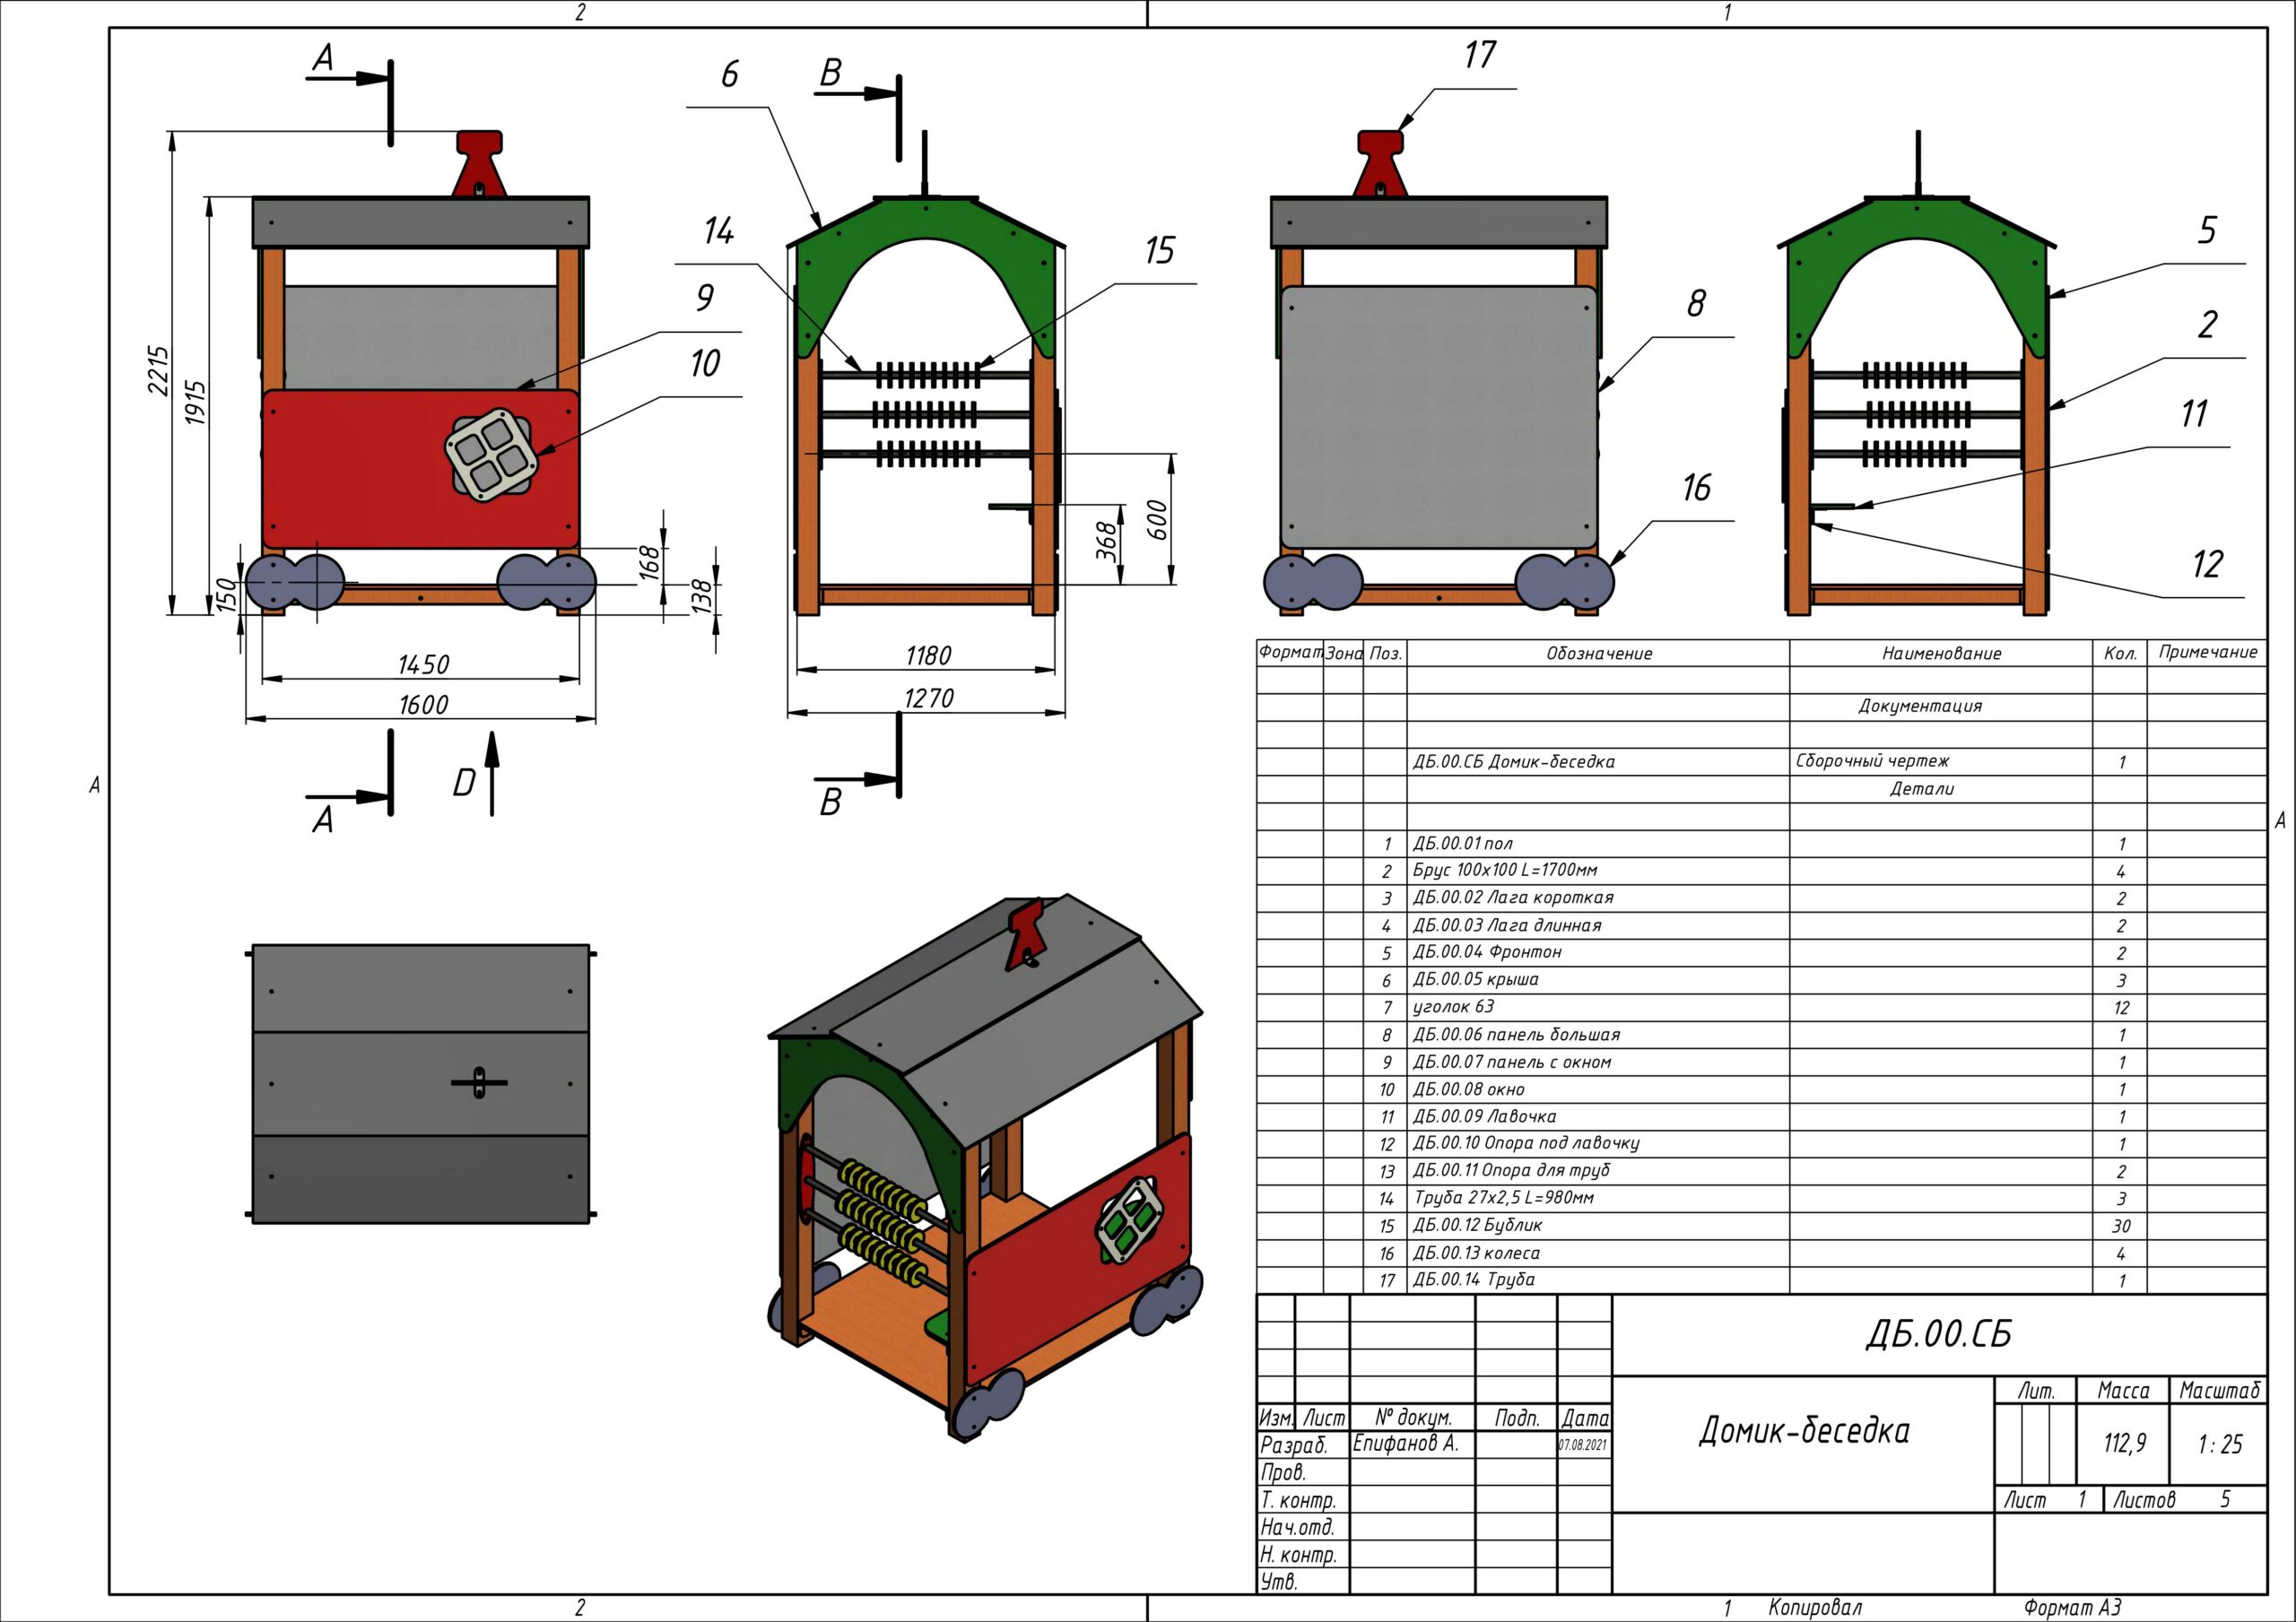Select the 1915 height dimension
The width and height of the screenshot is (2296, 1622).
pyautogui.click(x=195, y=402)
